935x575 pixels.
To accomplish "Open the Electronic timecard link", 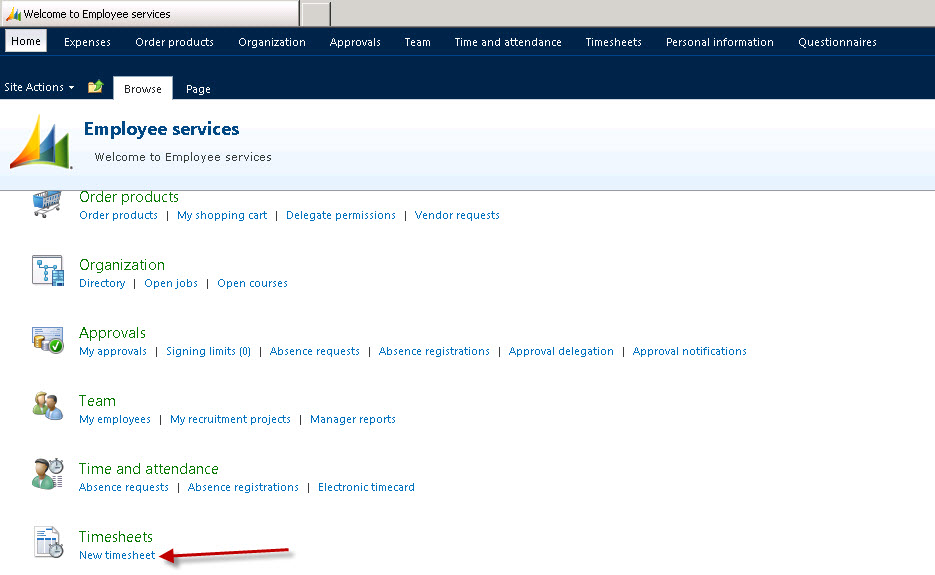I will click(x=366, y=487).
